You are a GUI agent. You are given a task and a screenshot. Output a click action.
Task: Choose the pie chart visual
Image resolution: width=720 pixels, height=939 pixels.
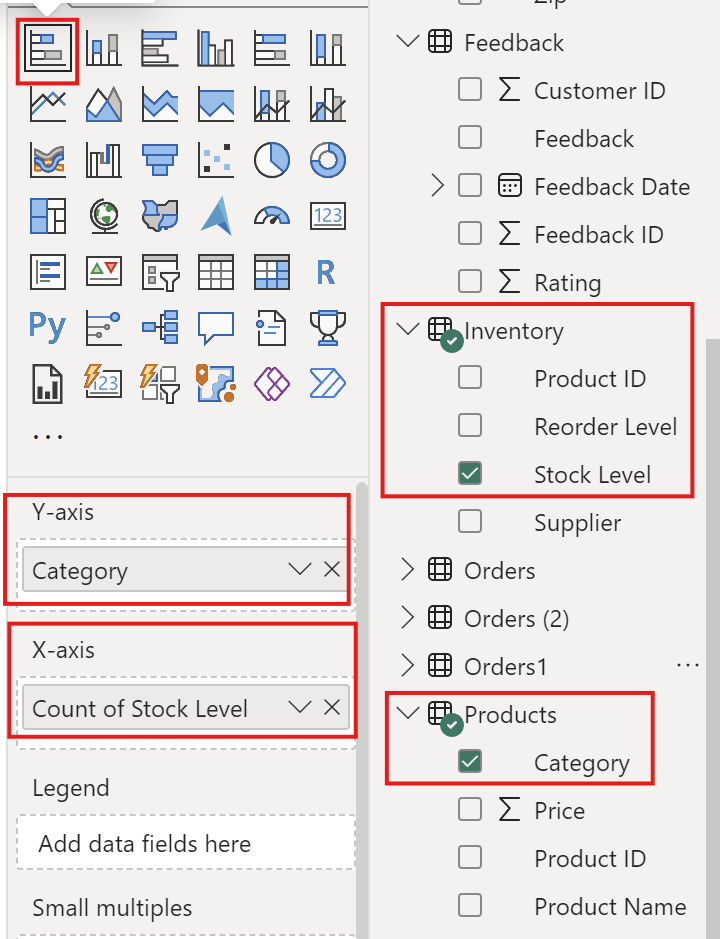[271, 159]
